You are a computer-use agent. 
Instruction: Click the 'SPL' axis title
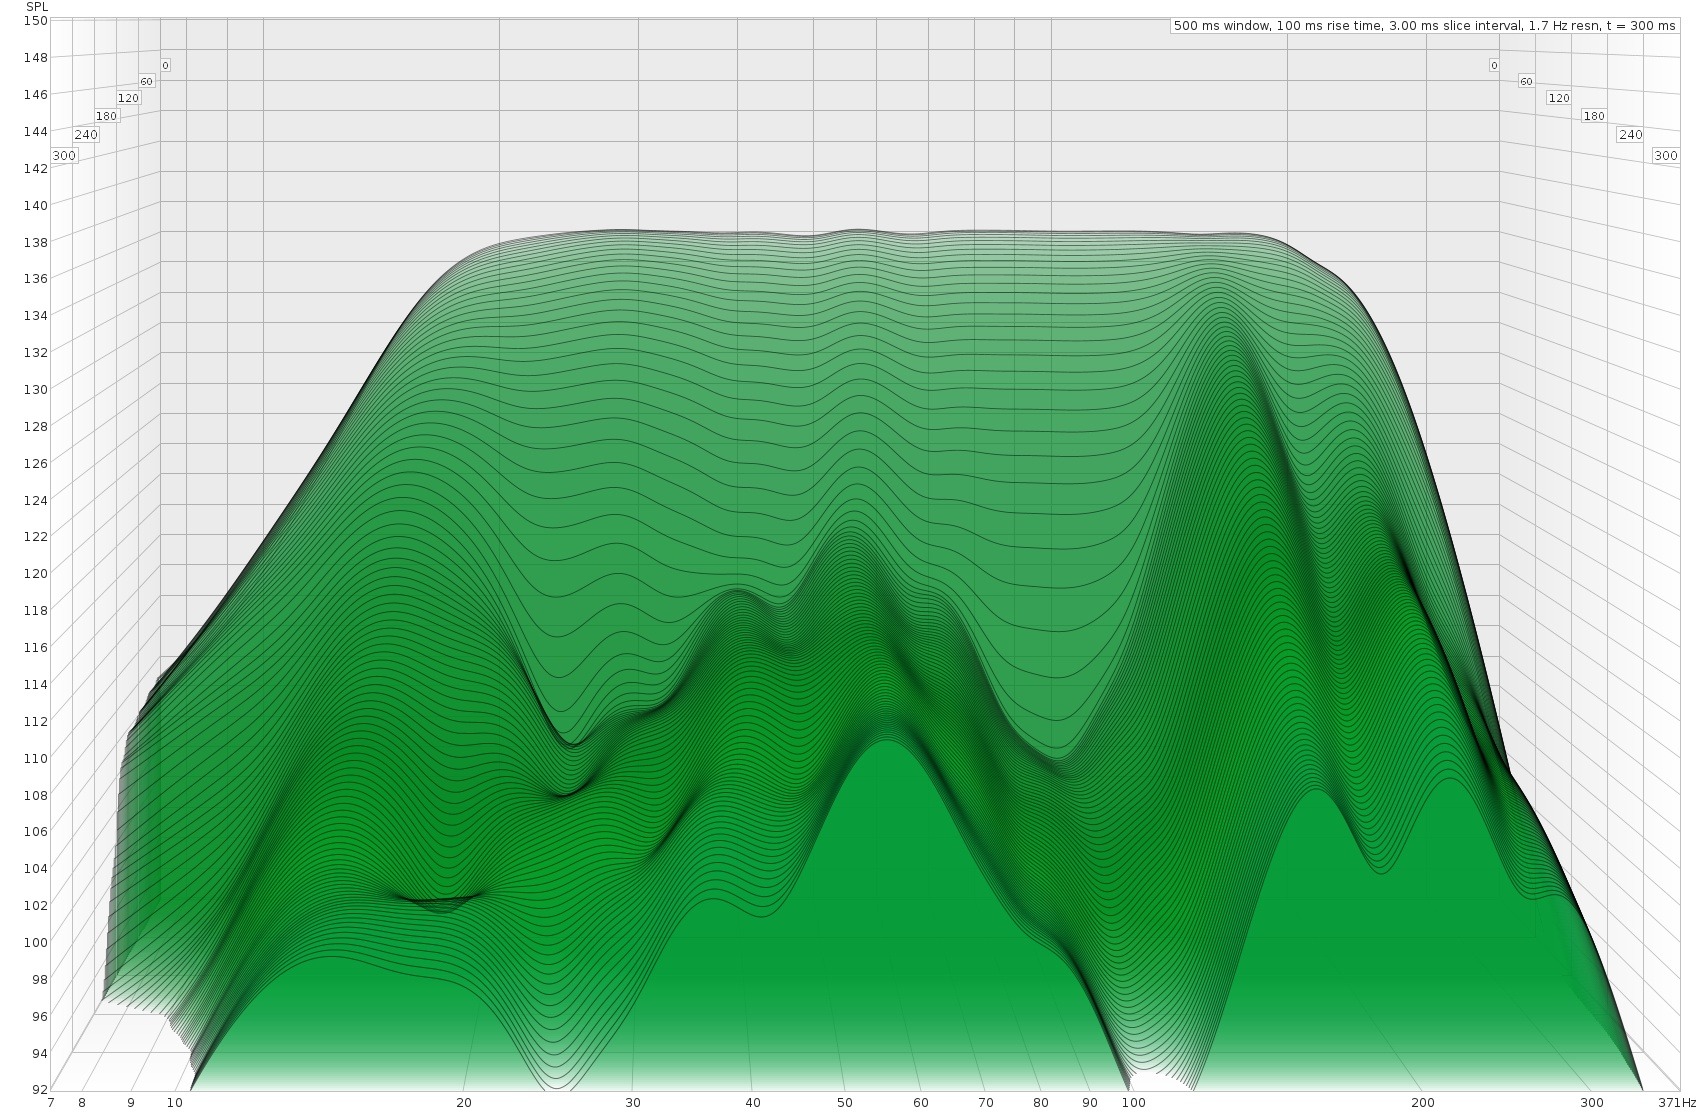pos(36,7)
